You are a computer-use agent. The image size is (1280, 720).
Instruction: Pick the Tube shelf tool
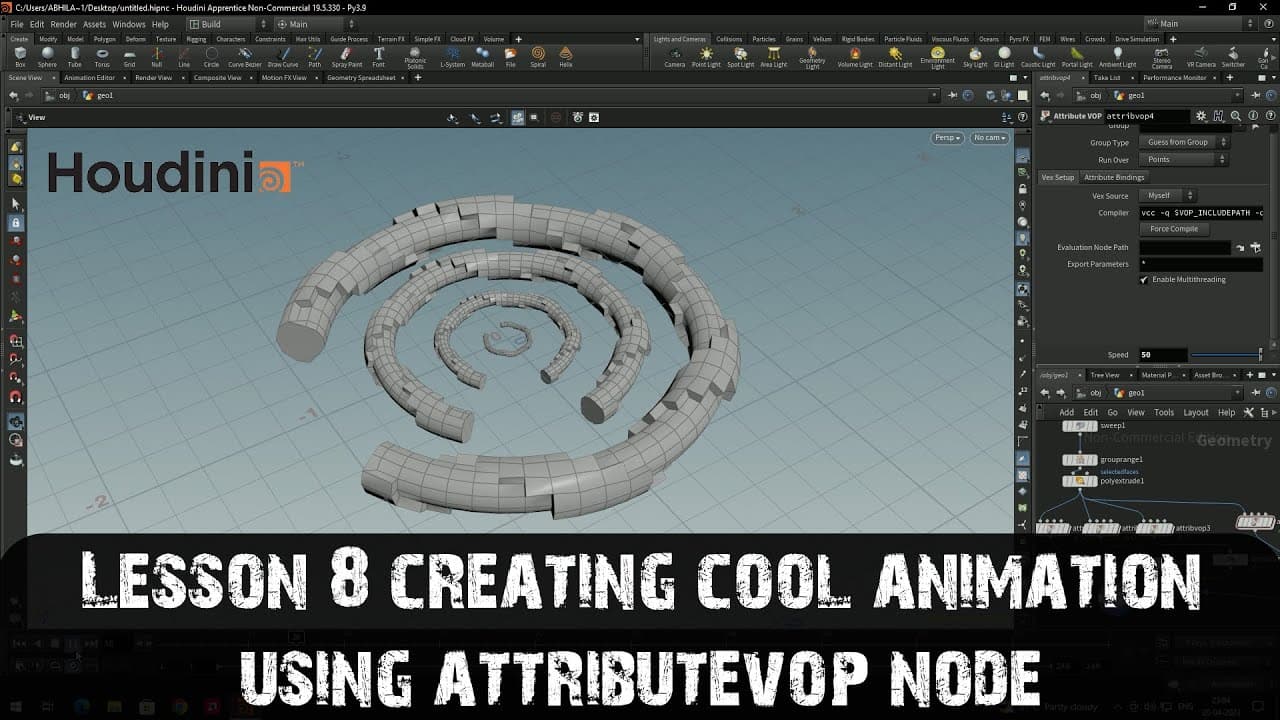(75, 56)
